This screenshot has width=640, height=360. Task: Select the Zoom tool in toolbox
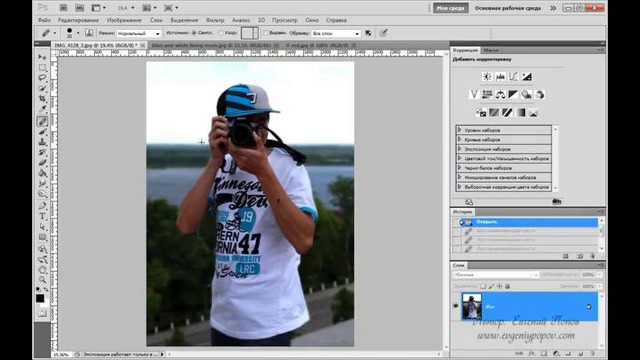point(42,280)
